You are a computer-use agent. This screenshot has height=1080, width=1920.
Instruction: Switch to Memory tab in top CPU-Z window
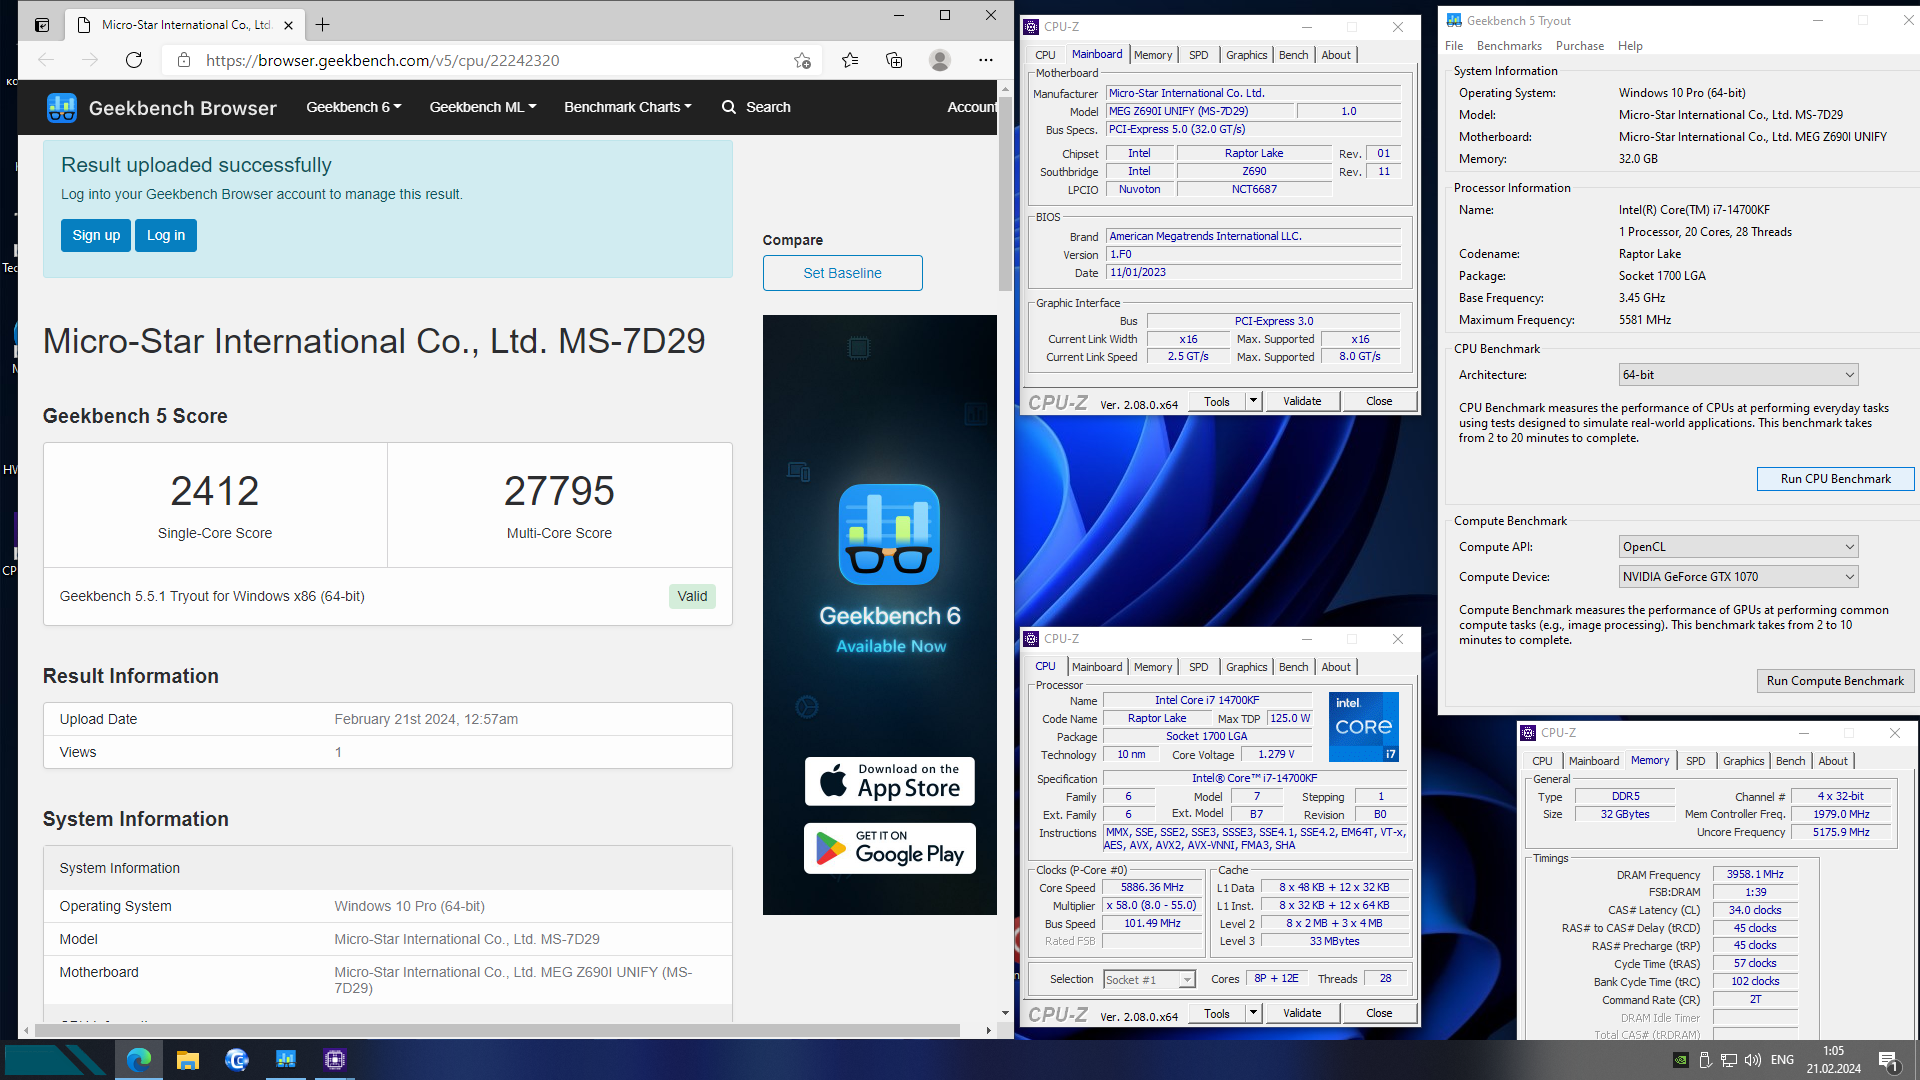coord(1153,55)
